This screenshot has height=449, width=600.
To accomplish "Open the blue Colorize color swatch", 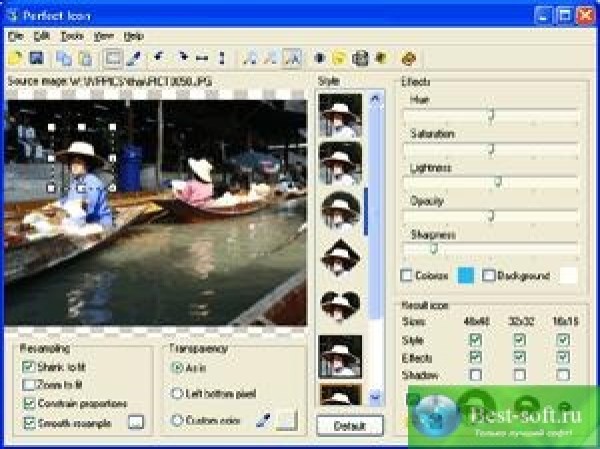I will coord(466,275).
